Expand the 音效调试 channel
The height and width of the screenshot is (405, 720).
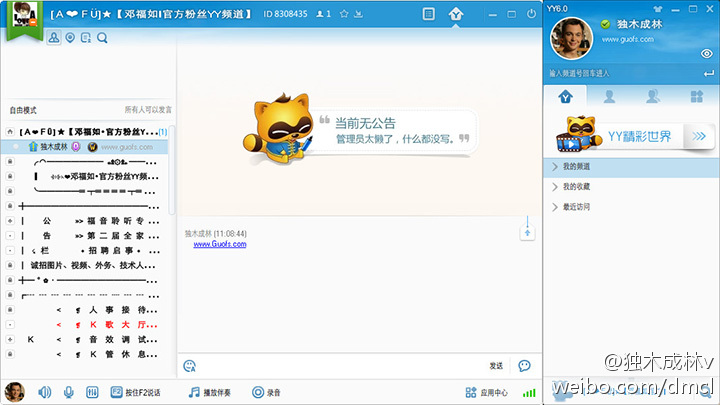10,339
